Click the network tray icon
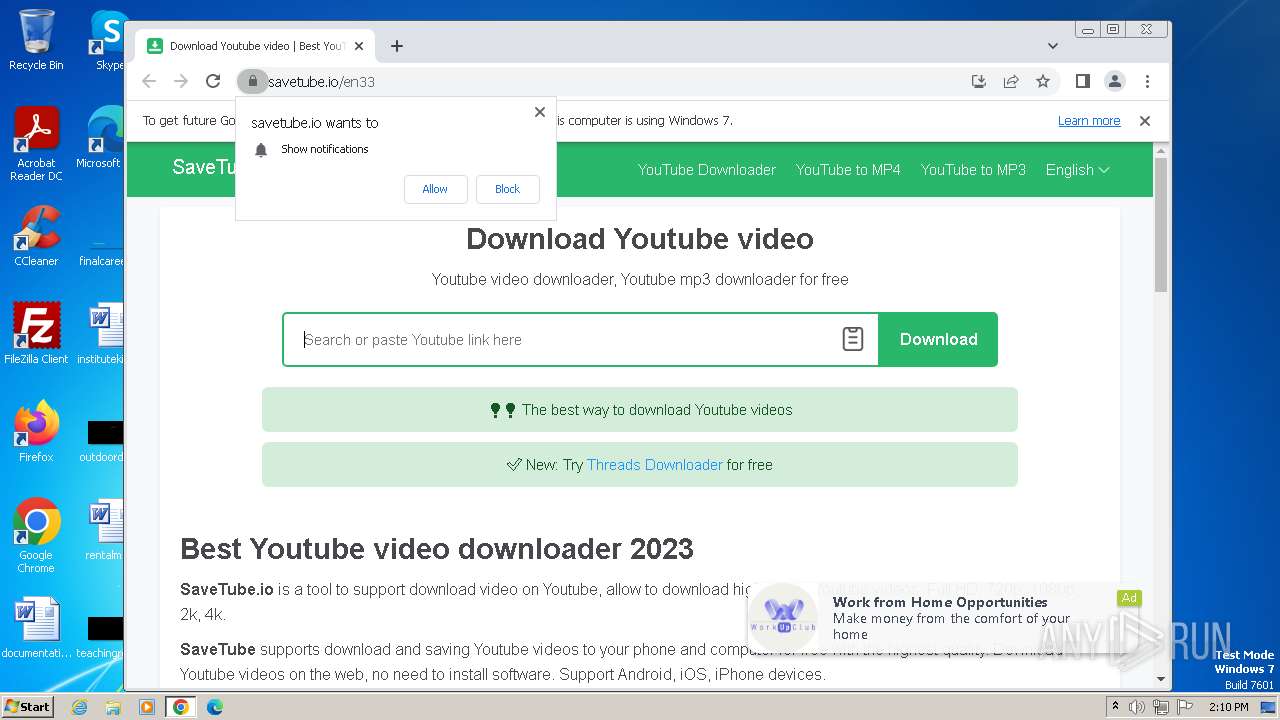The width and height of the screenshot is (1280, 720). click(x=1161, y=707)
